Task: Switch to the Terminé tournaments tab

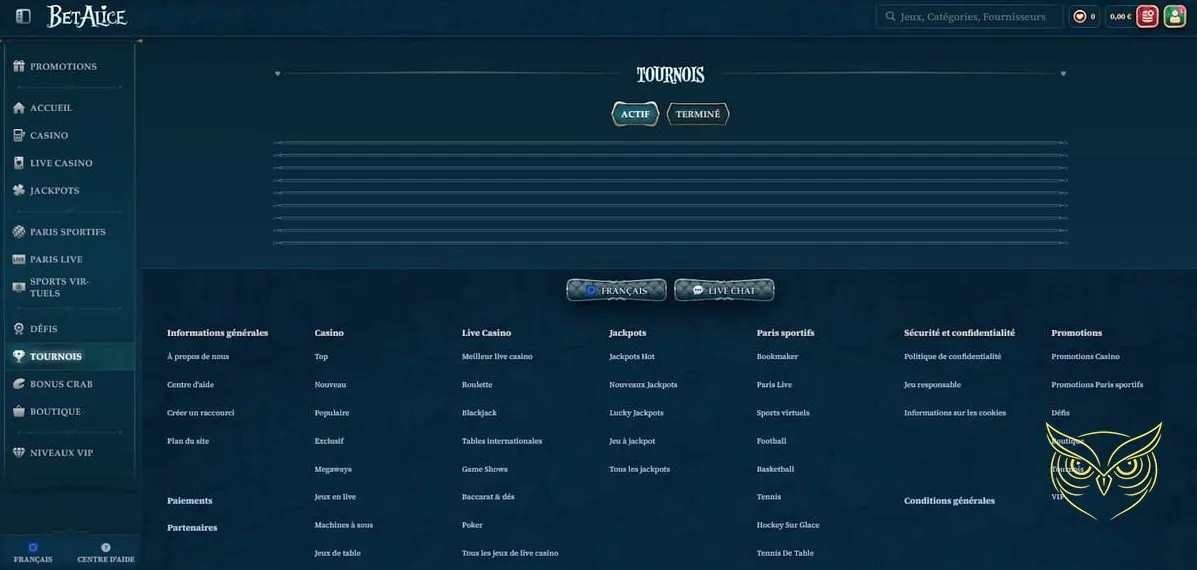Action: 698,114
